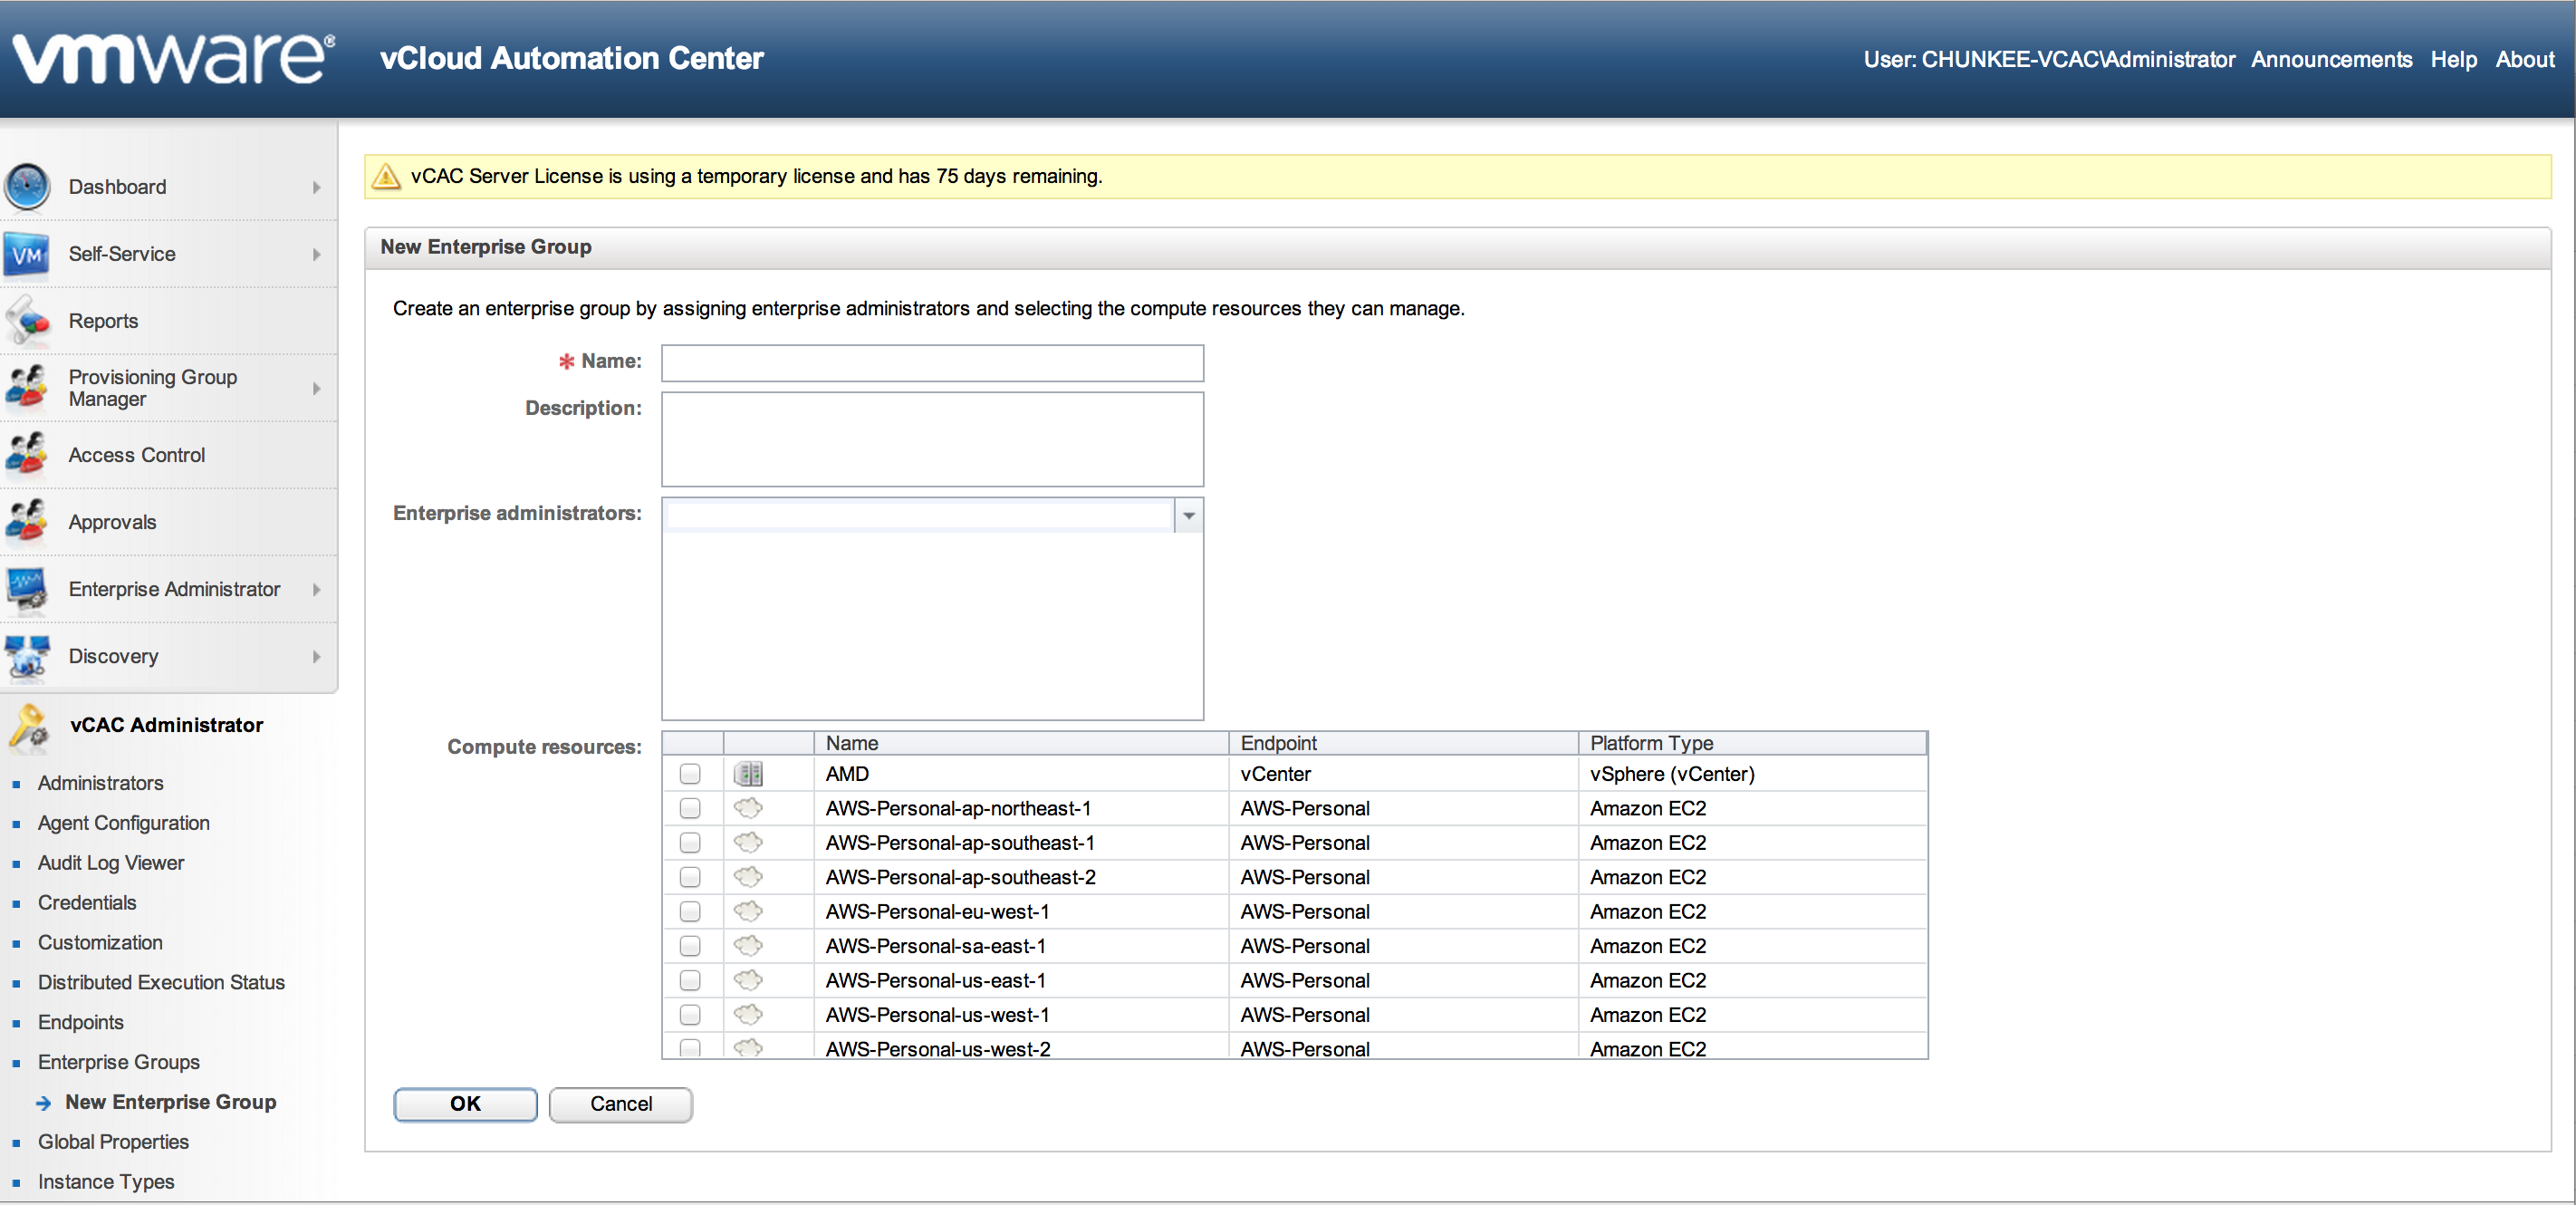Click the vCAC Administrator key icon
Image resolution: width=2576 pixels, height=1205 pixels.
tap(29, 726)
